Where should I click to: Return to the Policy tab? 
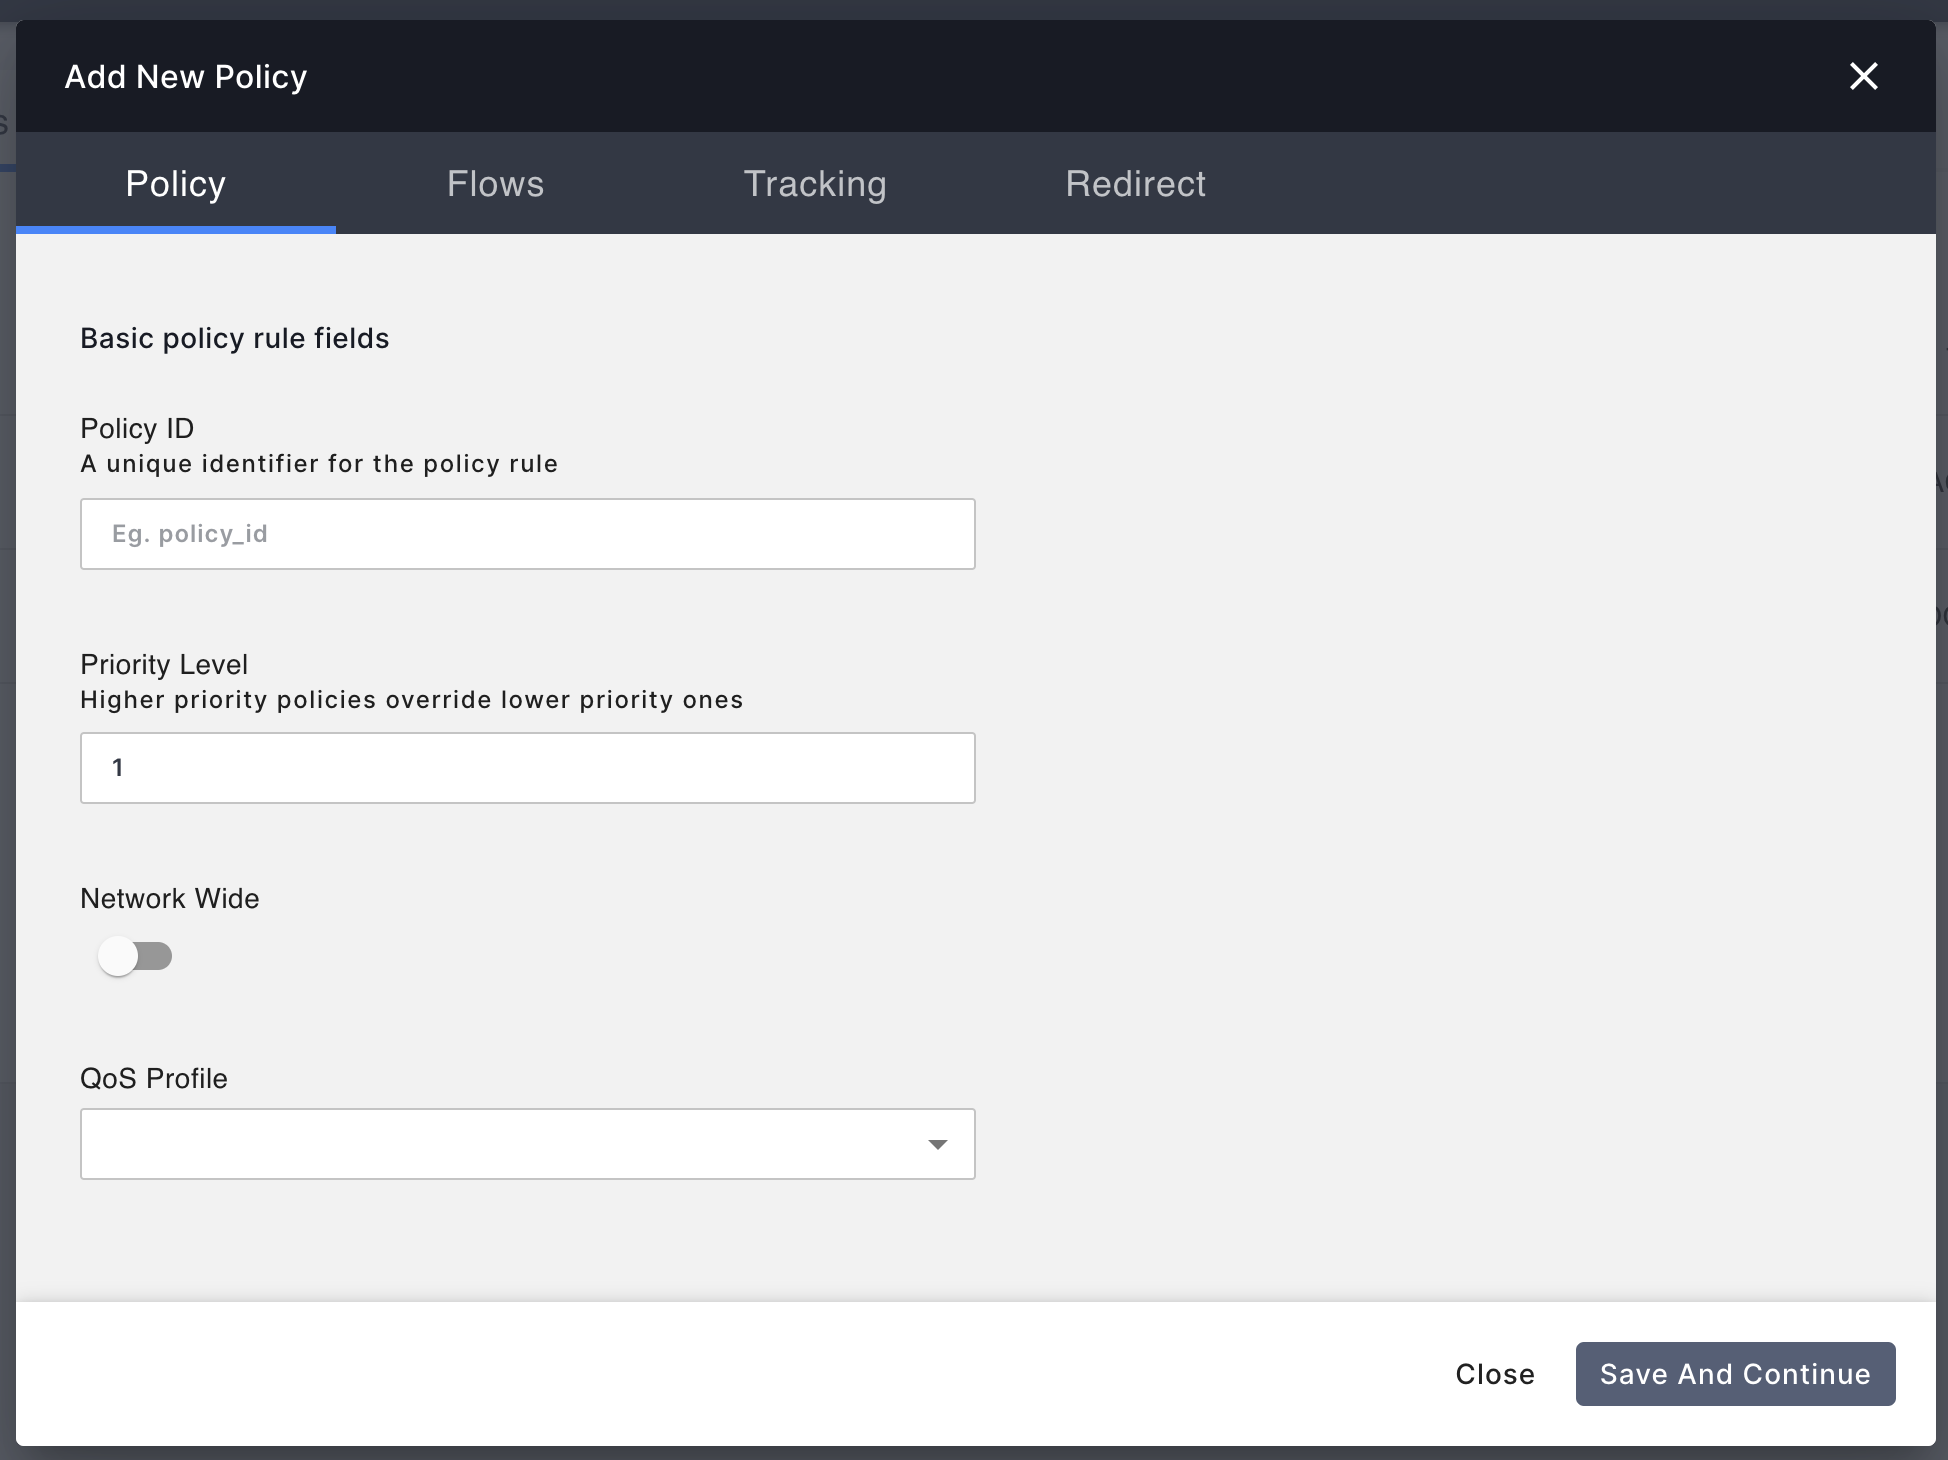[175, 184]
